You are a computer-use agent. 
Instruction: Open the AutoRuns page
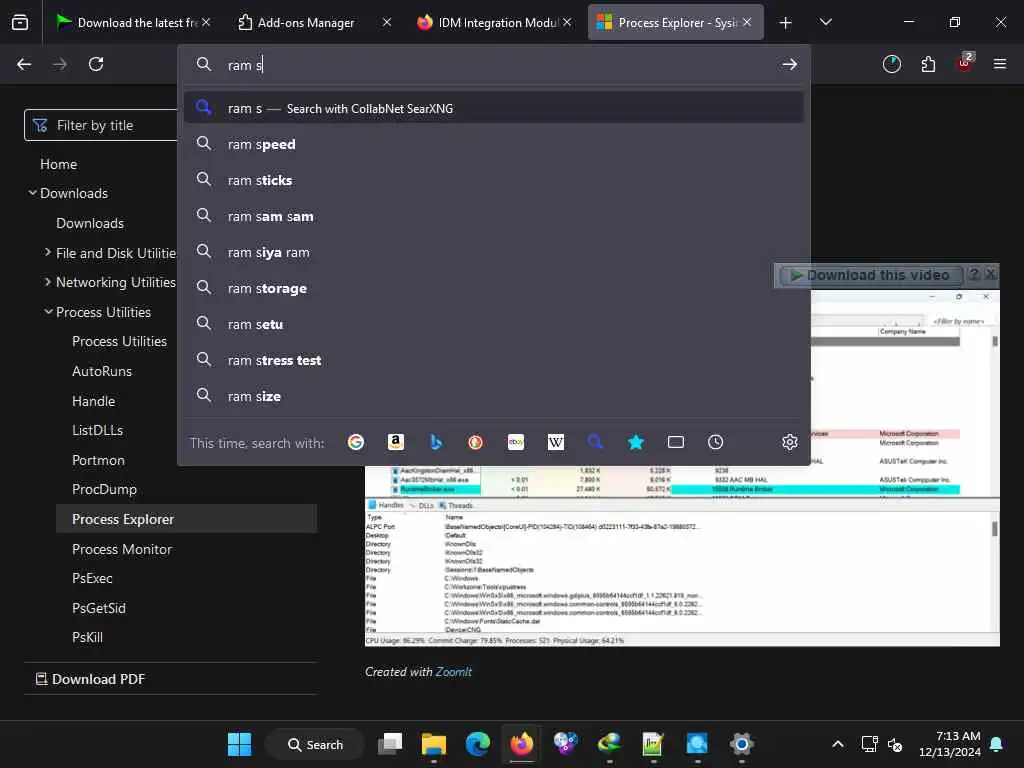[102, 371]
